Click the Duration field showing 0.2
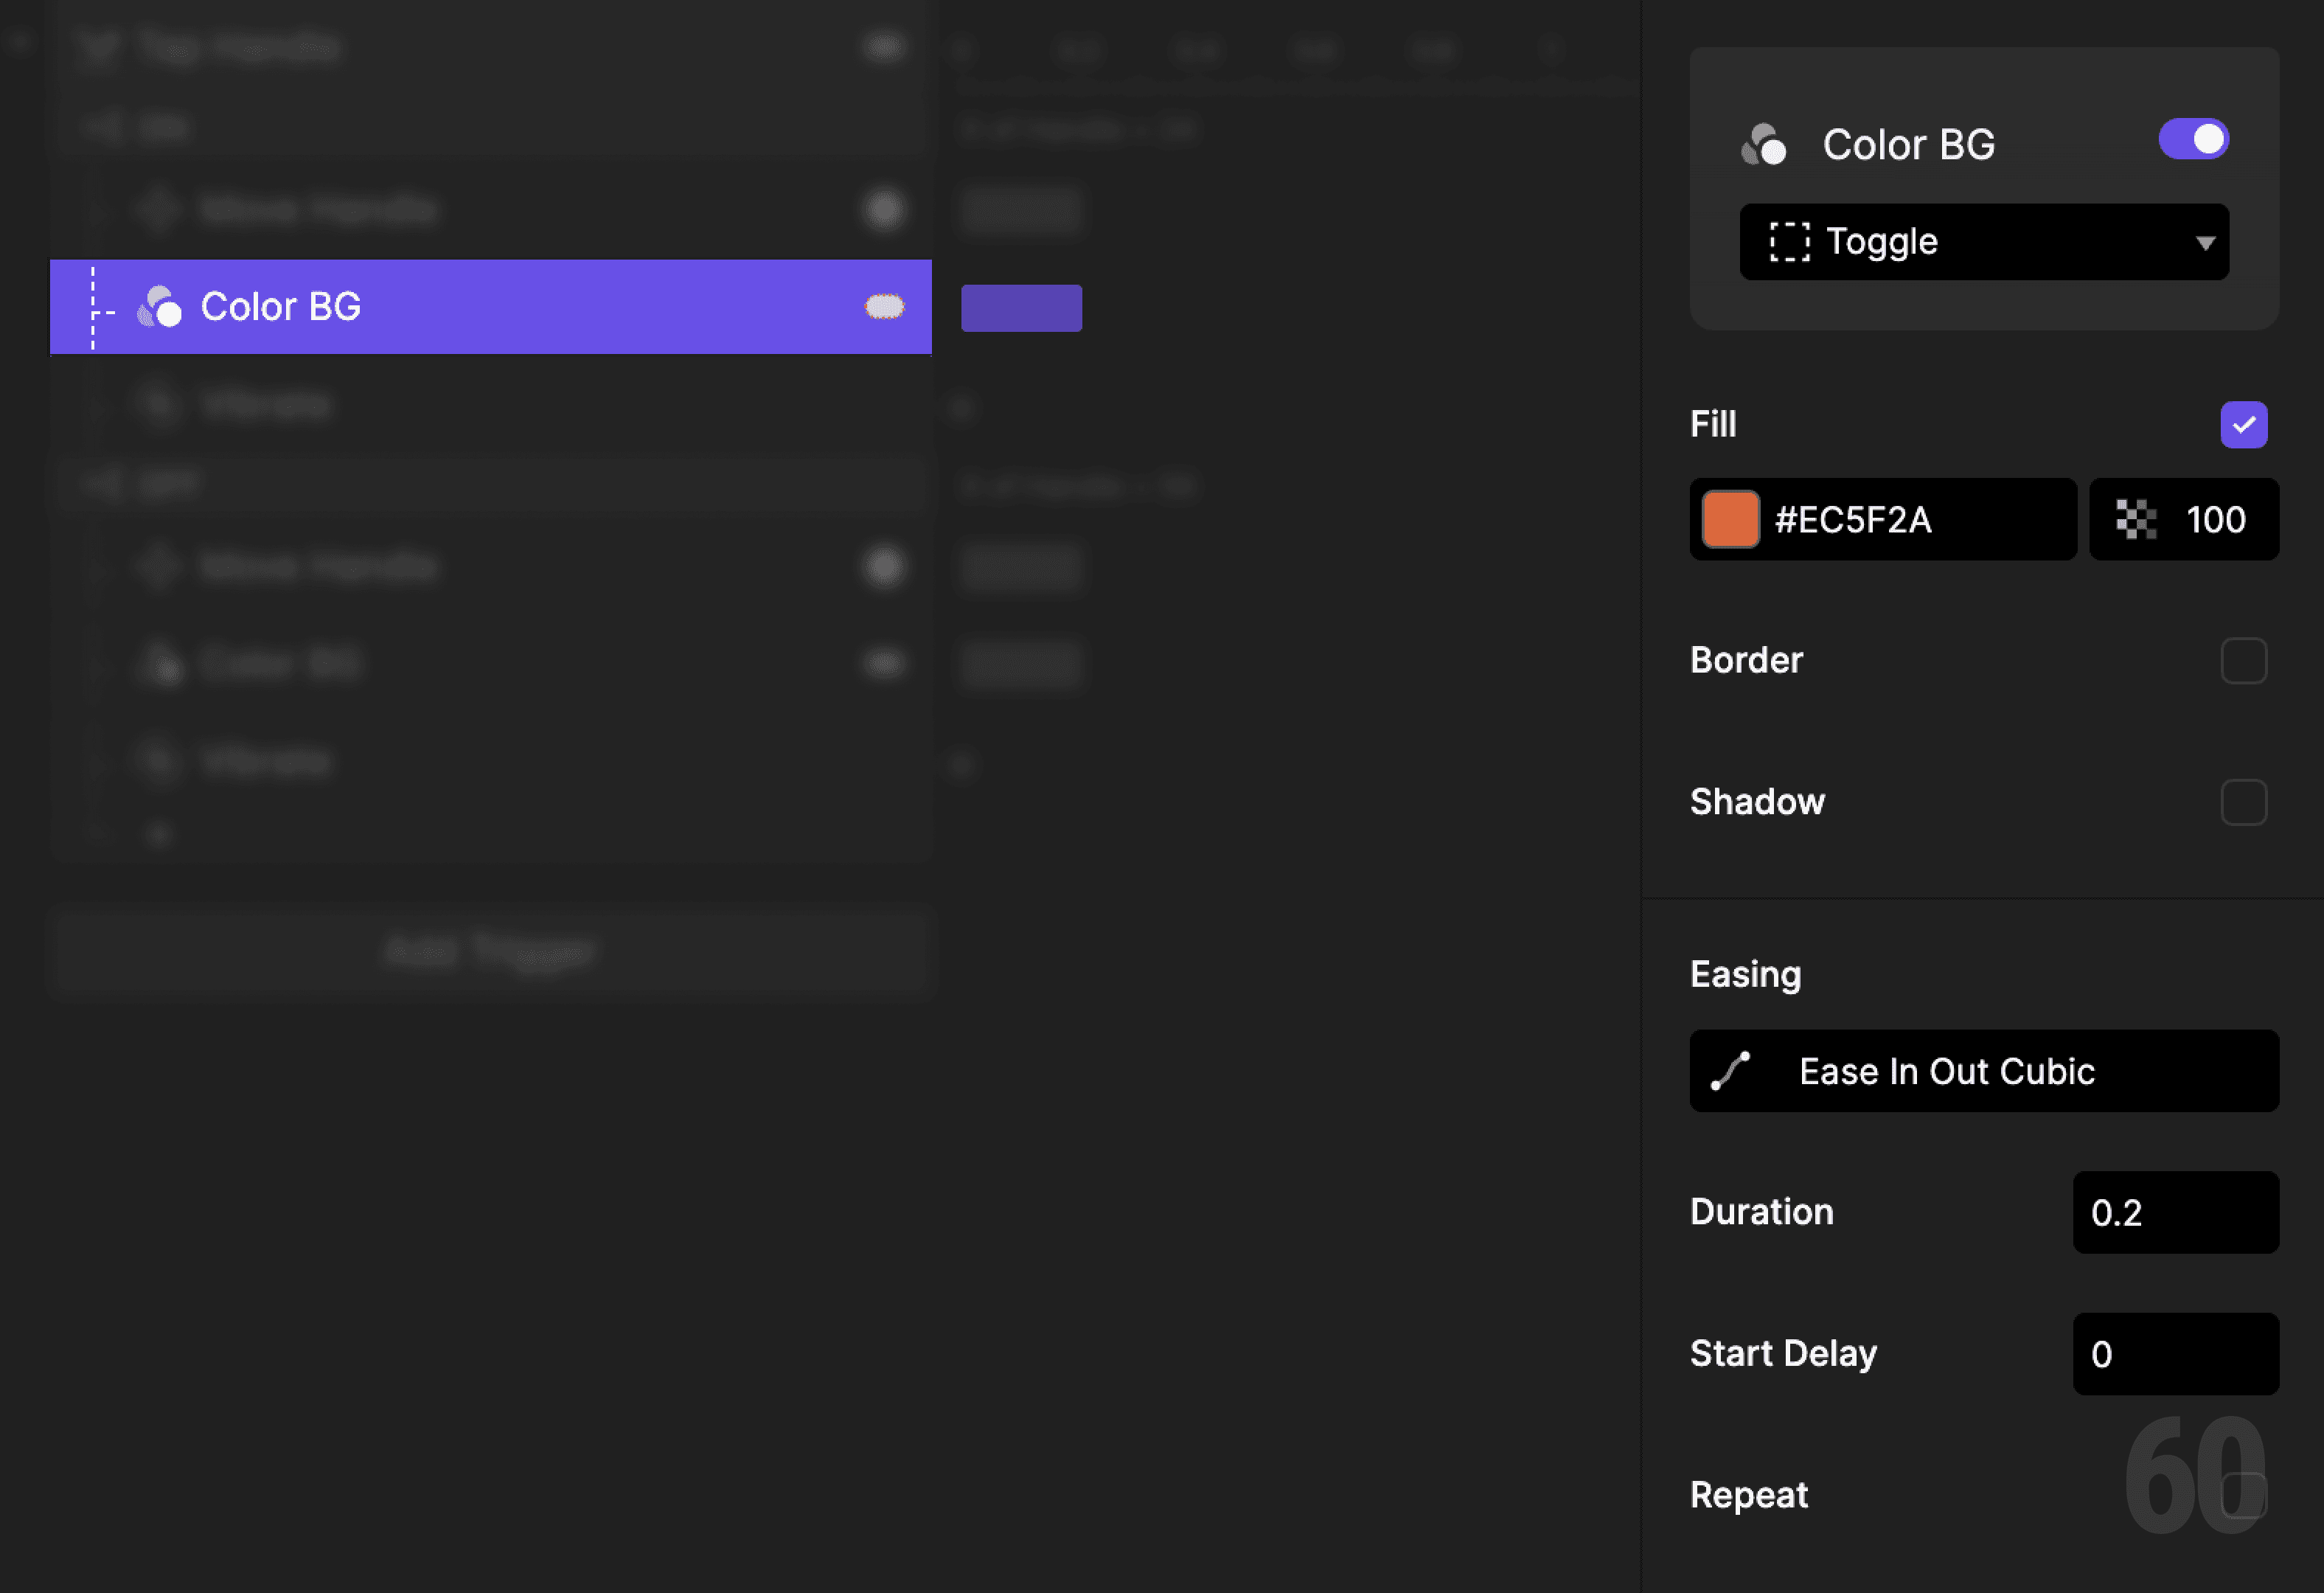The height and width of the screenshot is (1593, 2324). (x=2175, y=1213)
